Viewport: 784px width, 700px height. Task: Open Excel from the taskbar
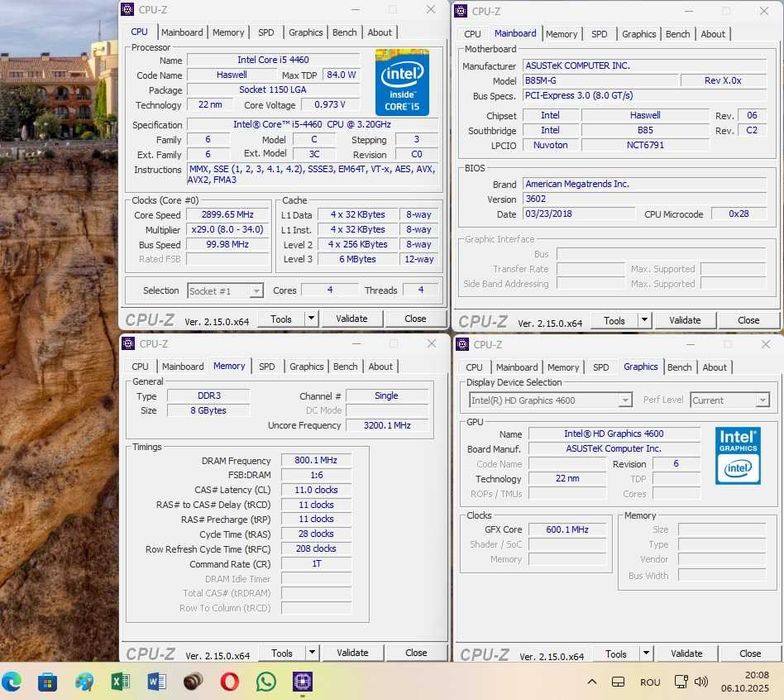click(x=120, y=682)
